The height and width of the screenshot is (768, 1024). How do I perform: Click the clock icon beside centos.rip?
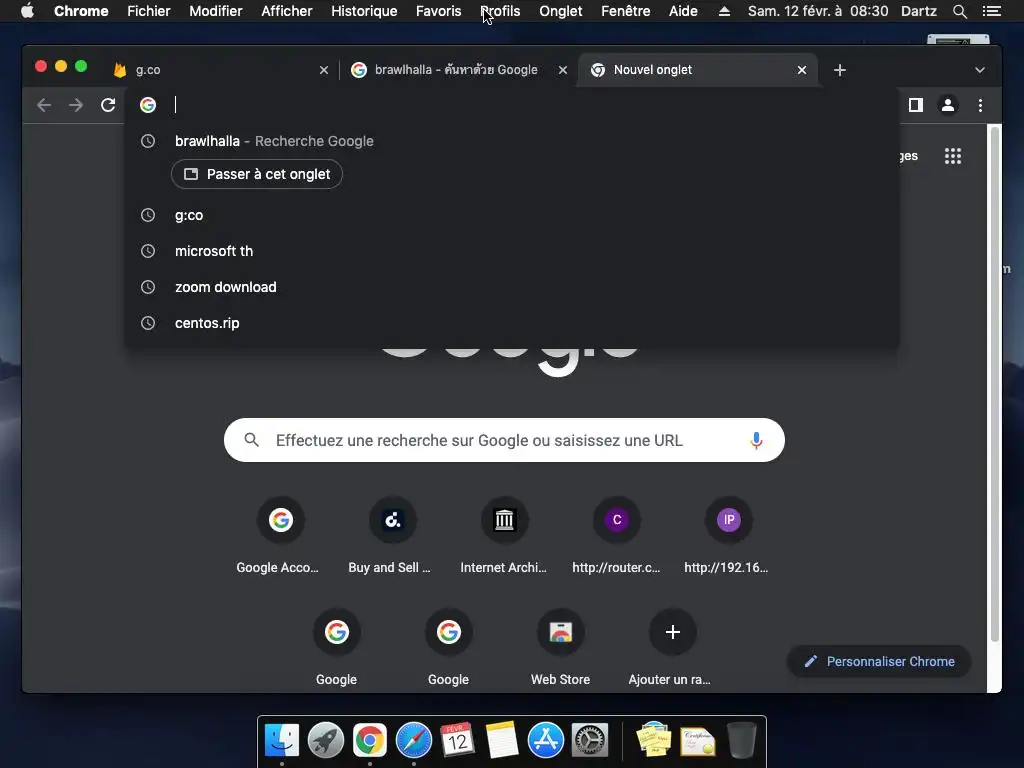coord(148,323)
